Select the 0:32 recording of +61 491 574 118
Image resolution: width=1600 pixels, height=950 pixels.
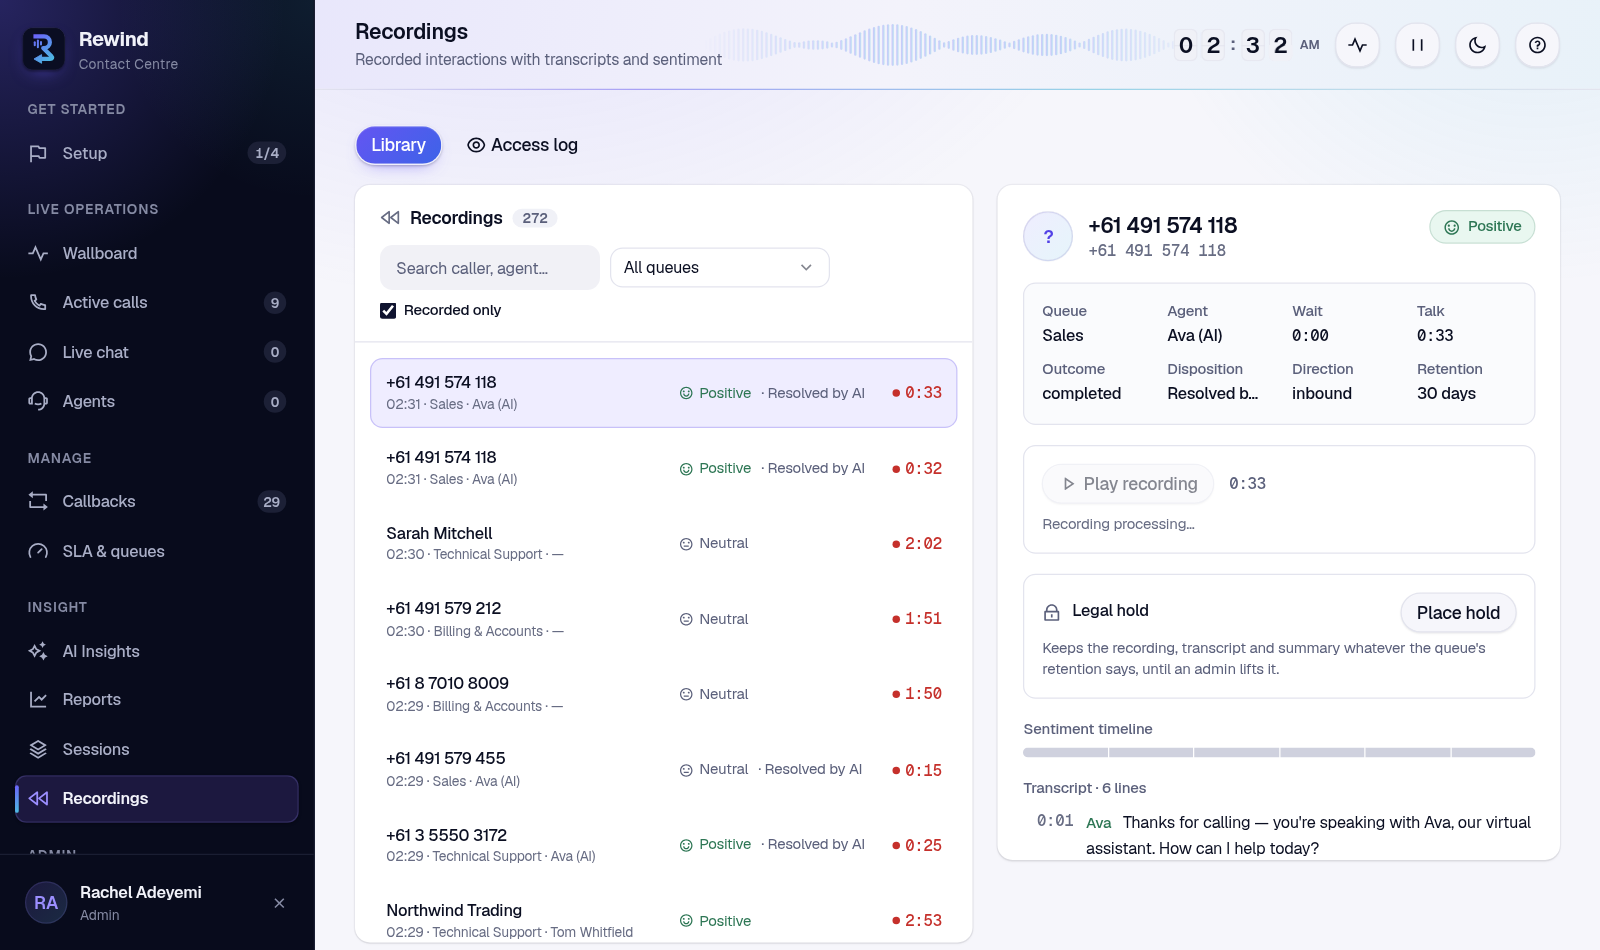point(664,468)
